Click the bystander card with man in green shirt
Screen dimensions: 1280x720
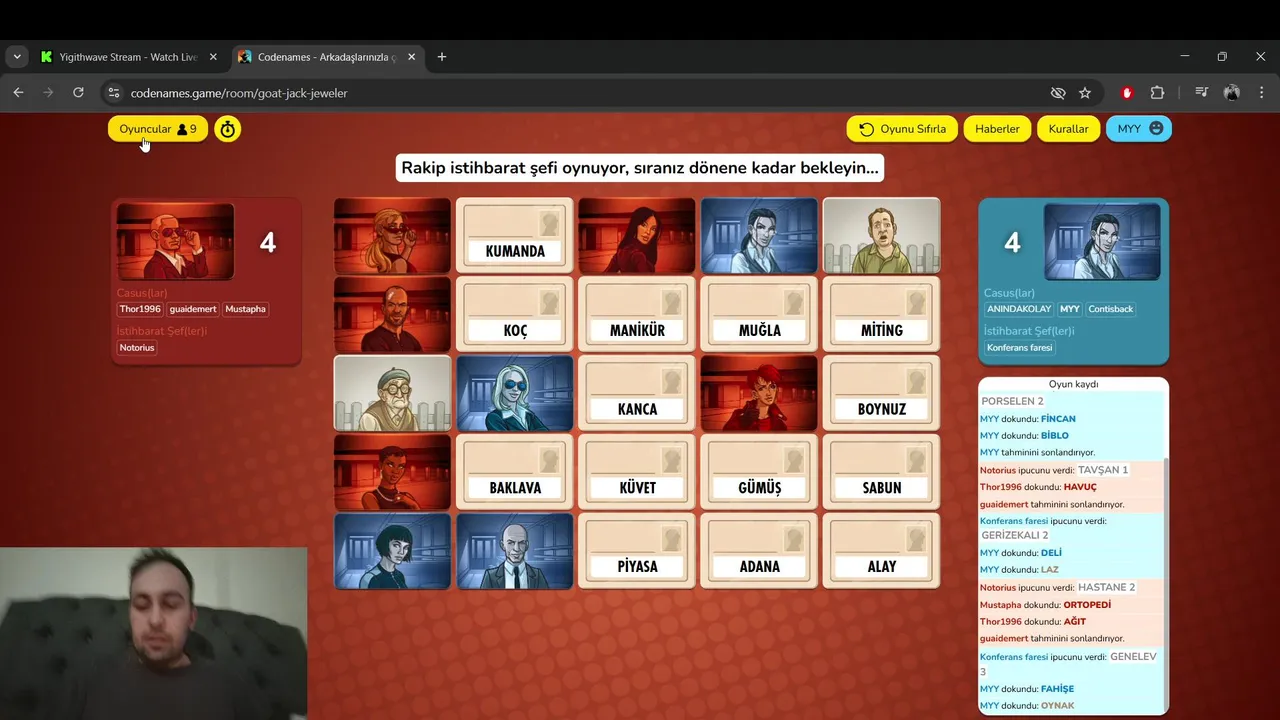(881, 236)
